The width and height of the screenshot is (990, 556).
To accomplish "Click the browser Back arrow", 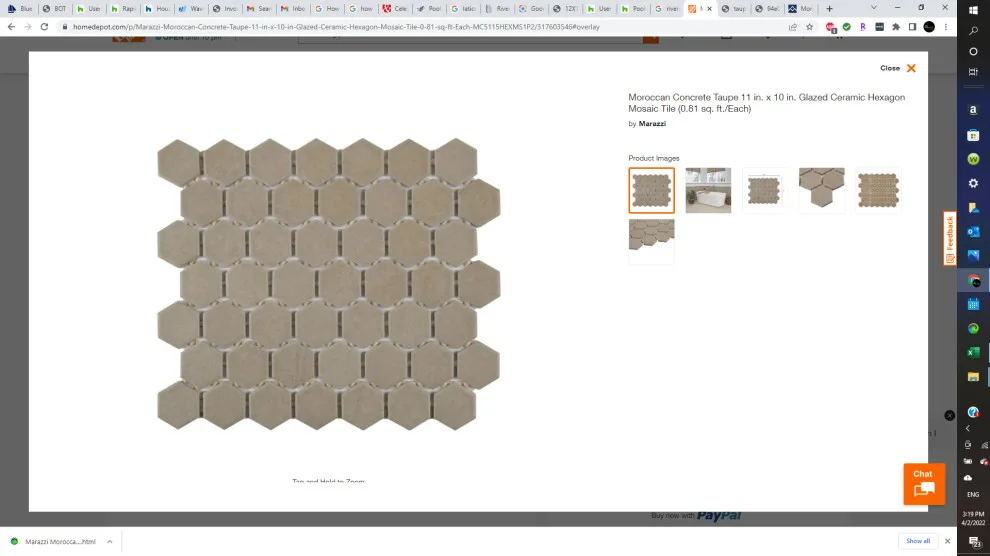I will (11, 27).
